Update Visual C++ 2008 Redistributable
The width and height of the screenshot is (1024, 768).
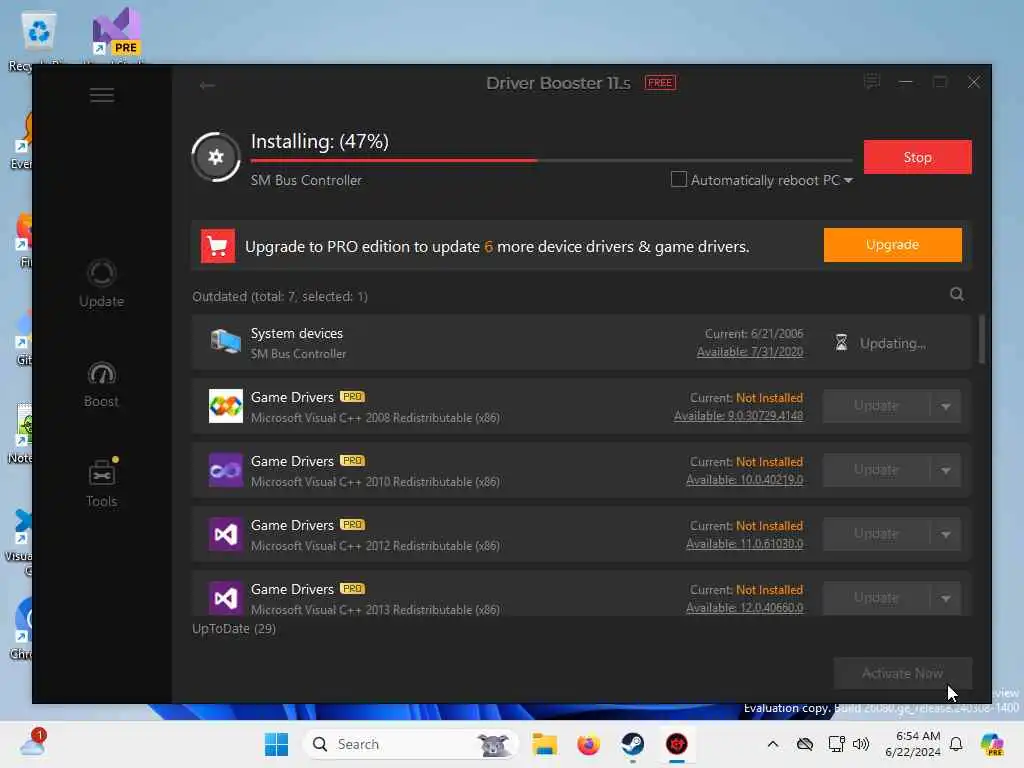coord(876,406)
